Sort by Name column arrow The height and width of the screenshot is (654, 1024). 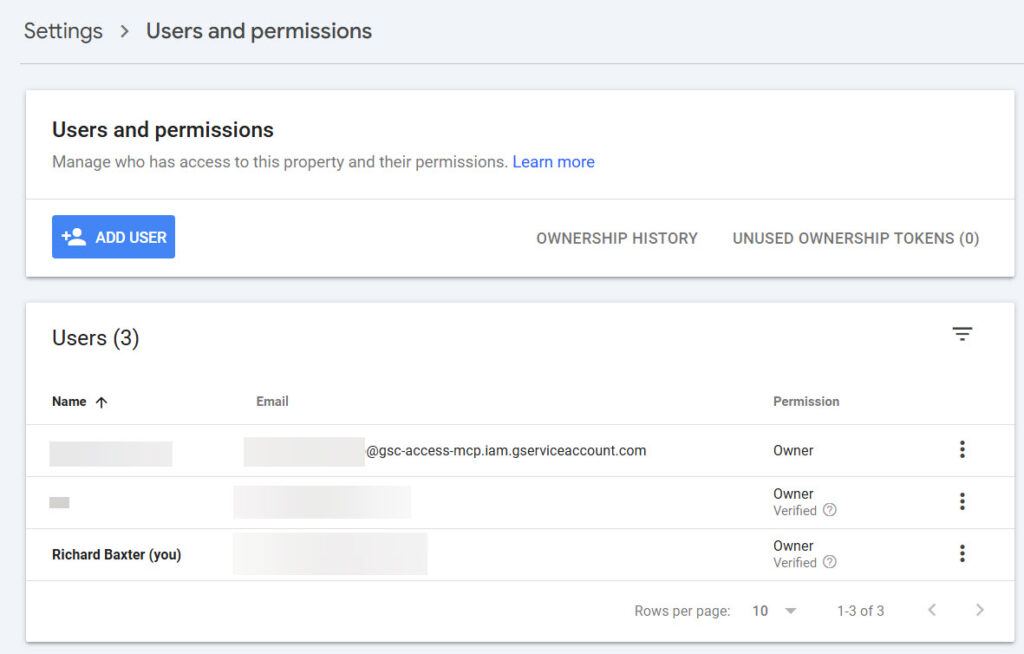pos(101,402)
